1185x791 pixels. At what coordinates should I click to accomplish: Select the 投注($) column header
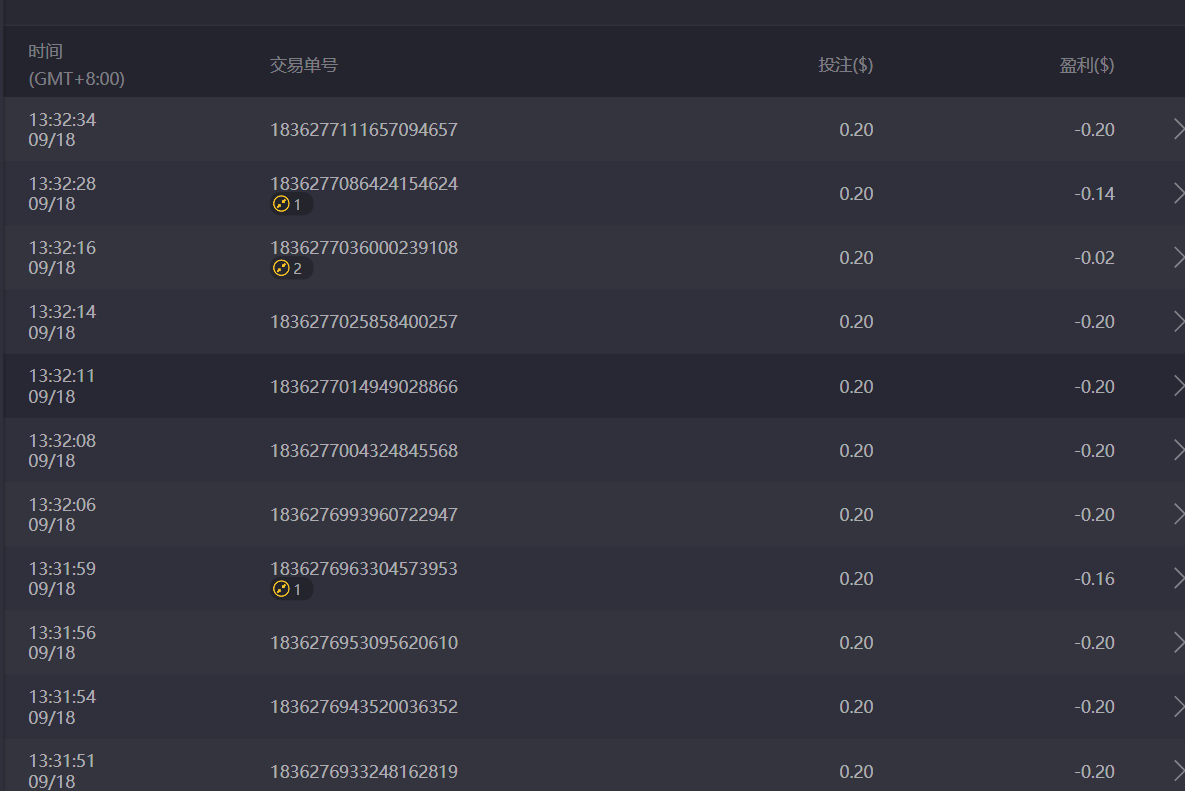[845, 65]
